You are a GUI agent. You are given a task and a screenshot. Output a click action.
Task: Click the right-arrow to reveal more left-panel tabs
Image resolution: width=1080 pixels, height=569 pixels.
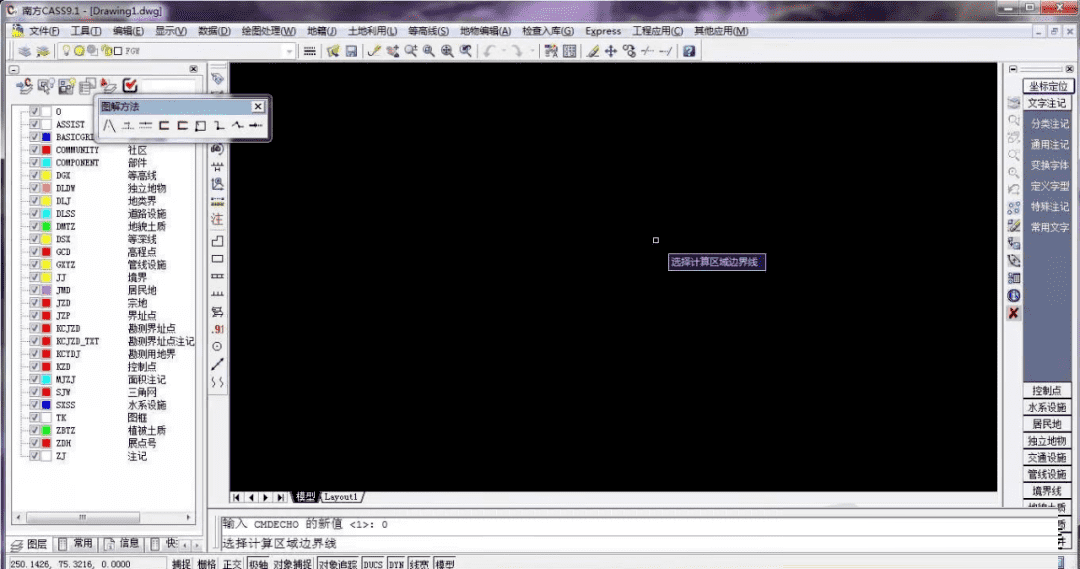click(196, 545)
